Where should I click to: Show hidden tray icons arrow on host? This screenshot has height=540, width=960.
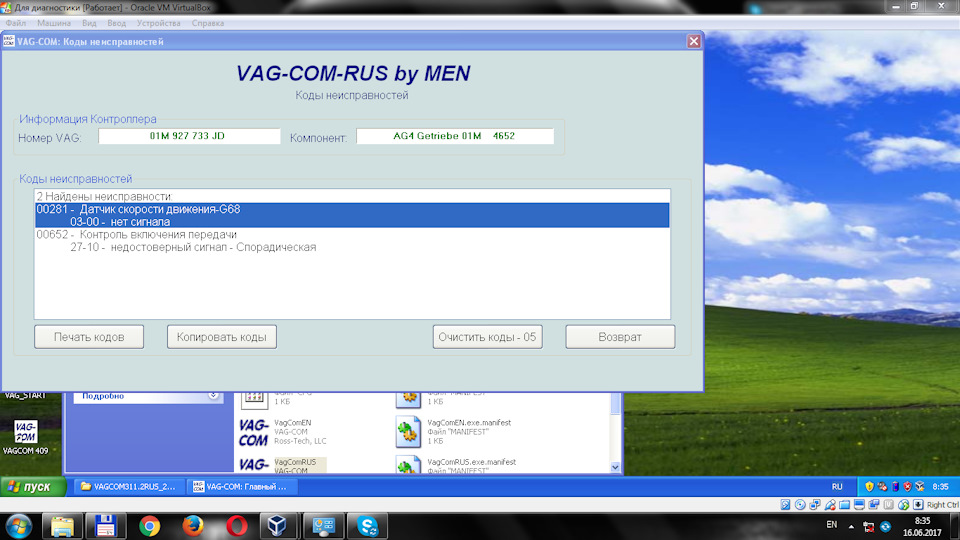tap(851, 526)
